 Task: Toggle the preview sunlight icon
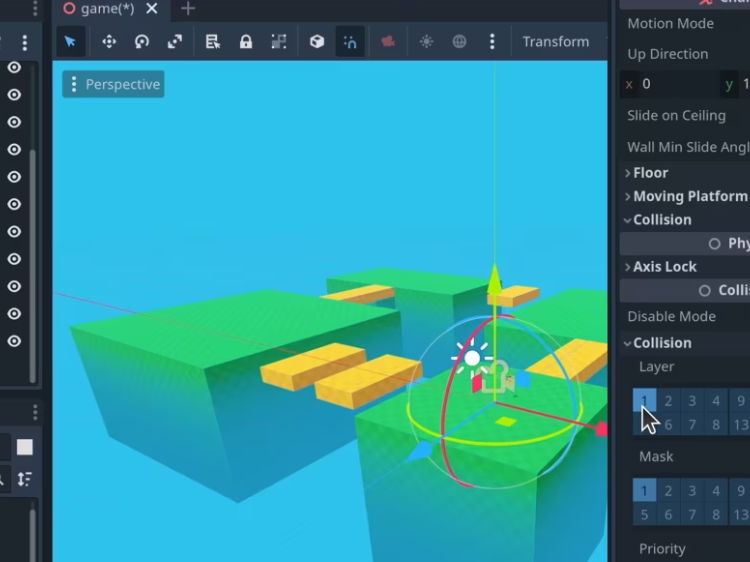pyautogui.click(x=426, y=42)
